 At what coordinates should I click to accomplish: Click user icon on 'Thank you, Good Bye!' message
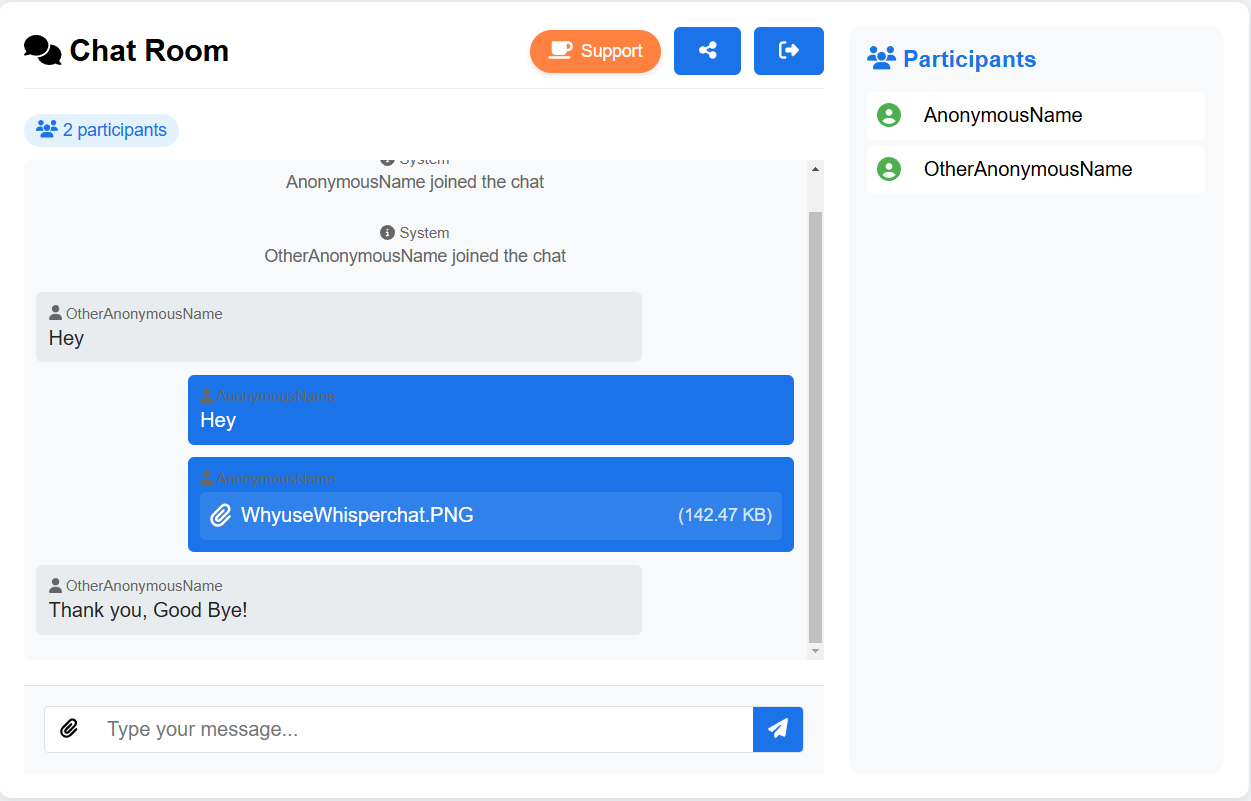coord(56,586)
